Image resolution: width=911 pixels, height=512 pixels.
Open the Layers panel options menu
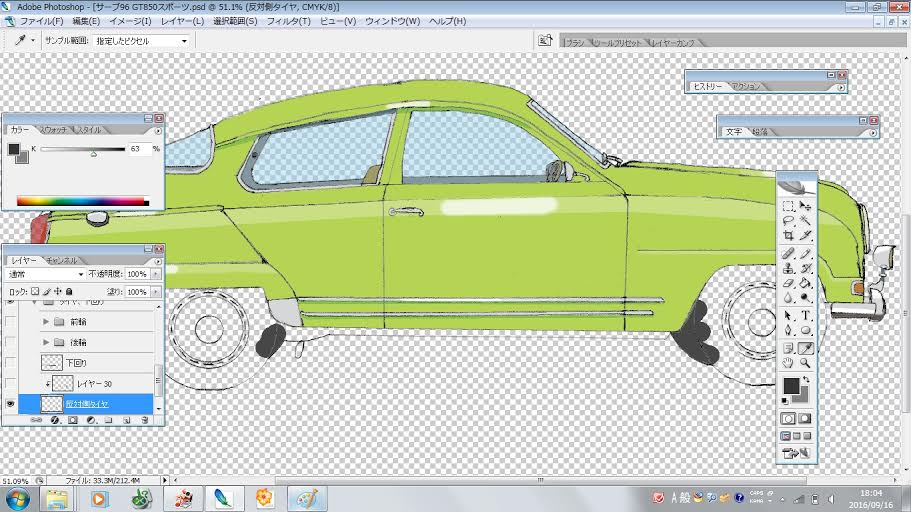click(158, 261)
